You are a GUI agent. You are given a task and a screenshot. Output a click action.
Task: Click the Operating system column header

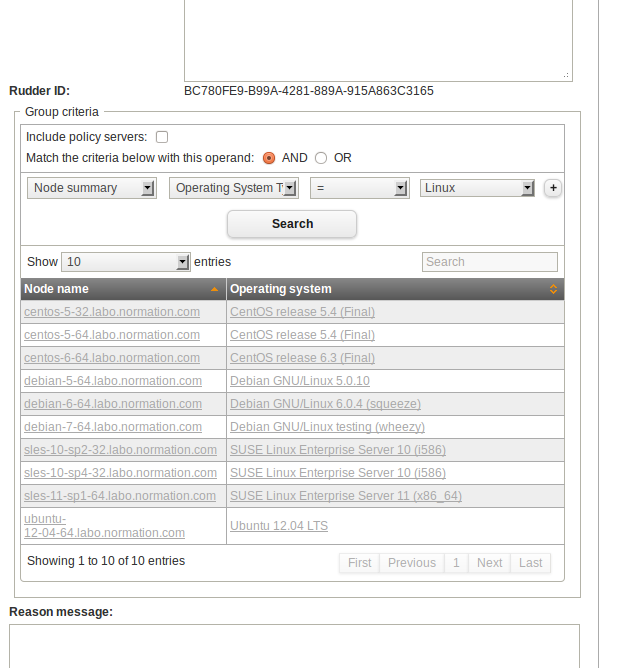point(395,289)
